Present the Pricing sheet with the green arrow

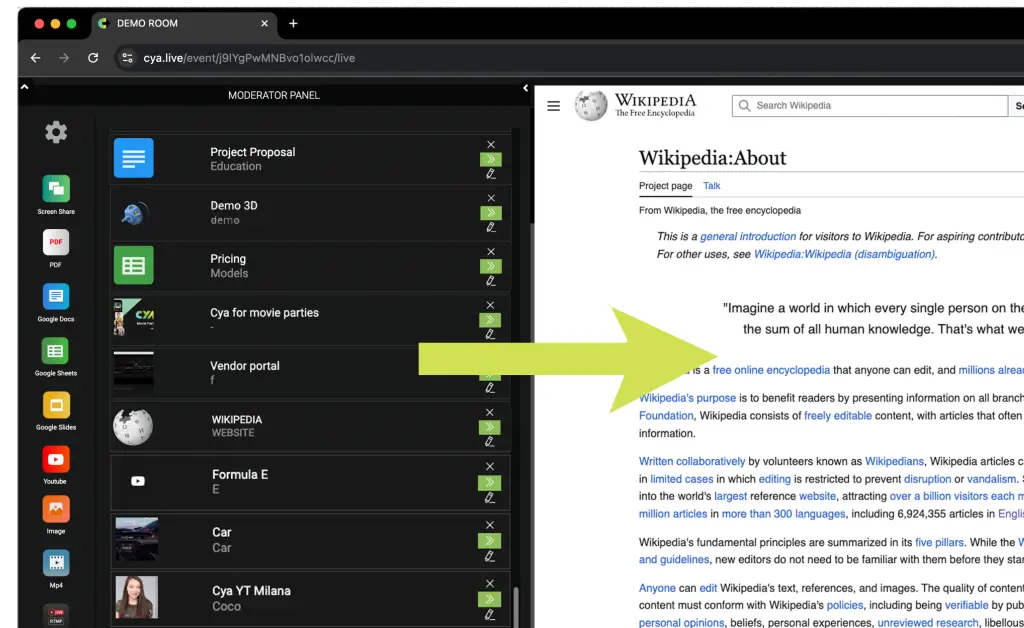[x=490, y=266]
